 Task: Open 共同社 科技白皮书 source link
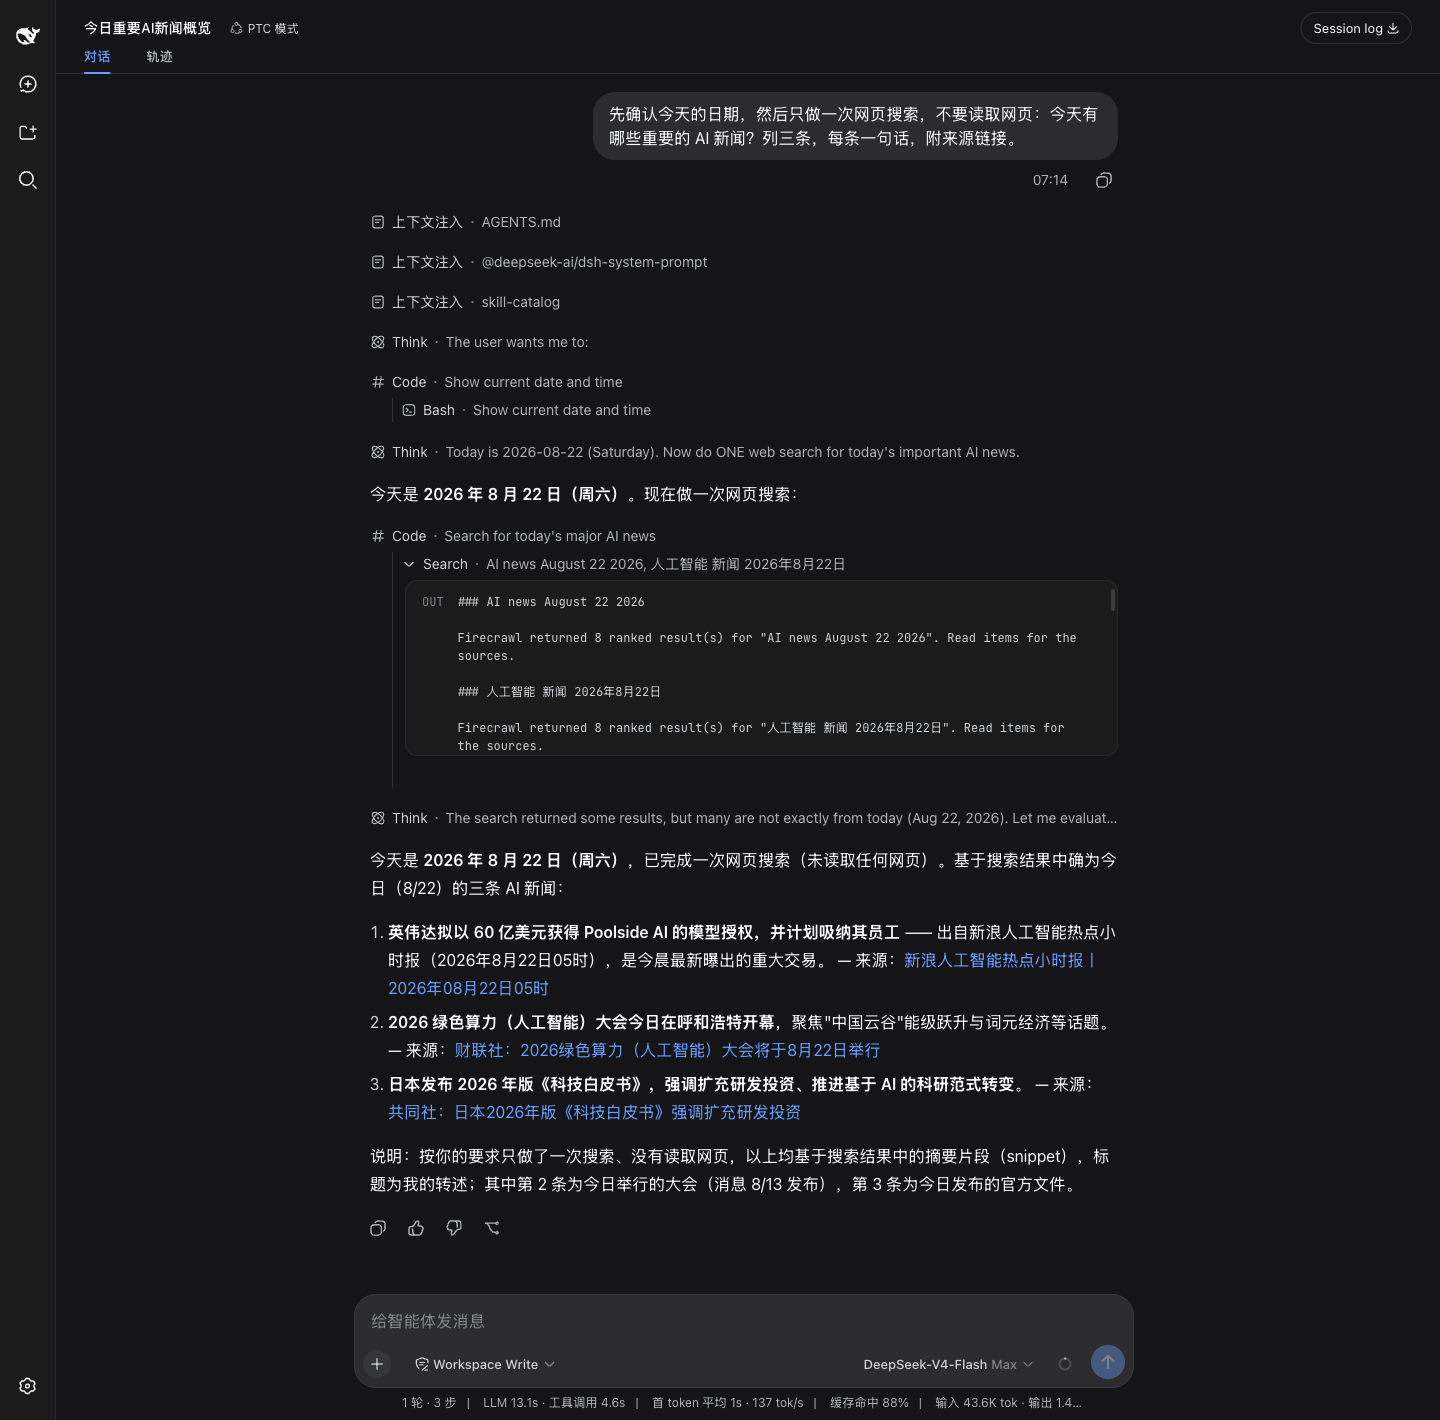point(594,1112)
